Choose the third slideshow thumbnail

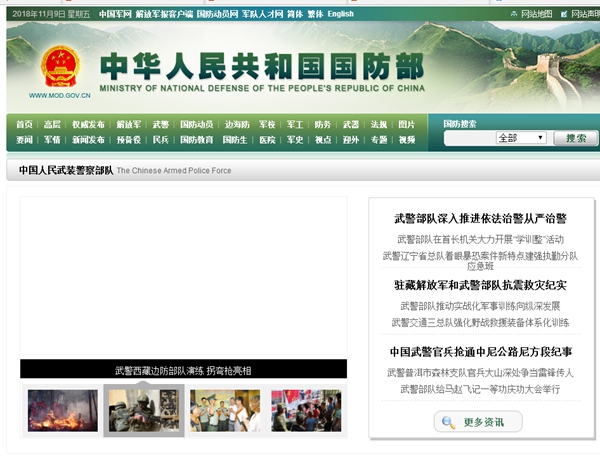[x=224, y=410]
